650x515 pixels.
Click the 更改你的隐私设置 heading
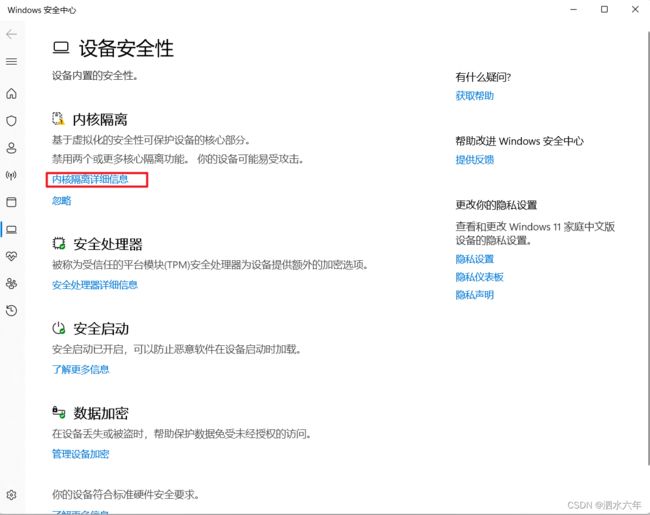(x=496, y=205)
